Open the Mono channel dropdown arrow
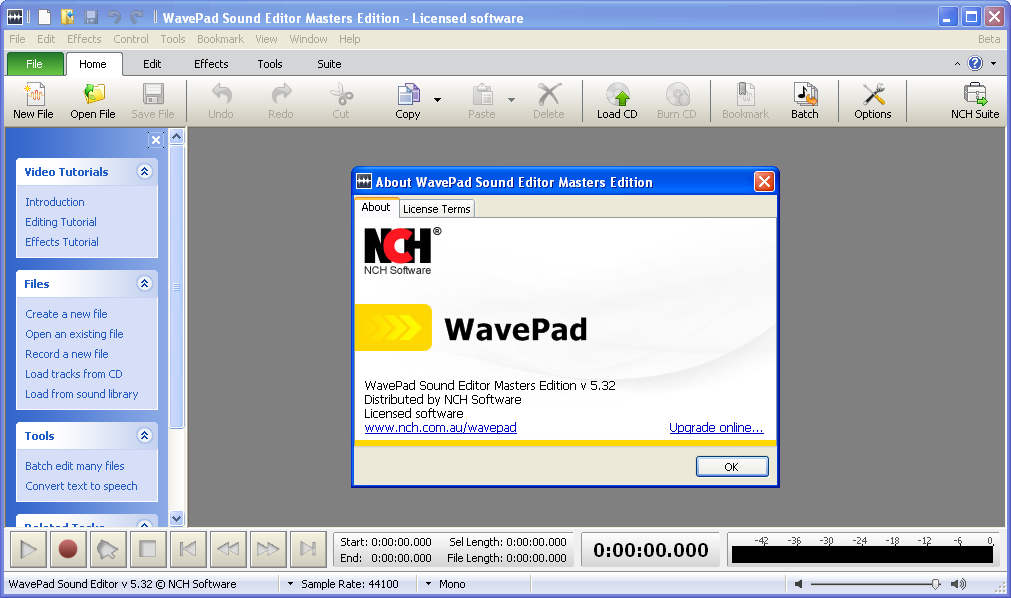Viewport: 1011px width, 598px height. (428, 584)
